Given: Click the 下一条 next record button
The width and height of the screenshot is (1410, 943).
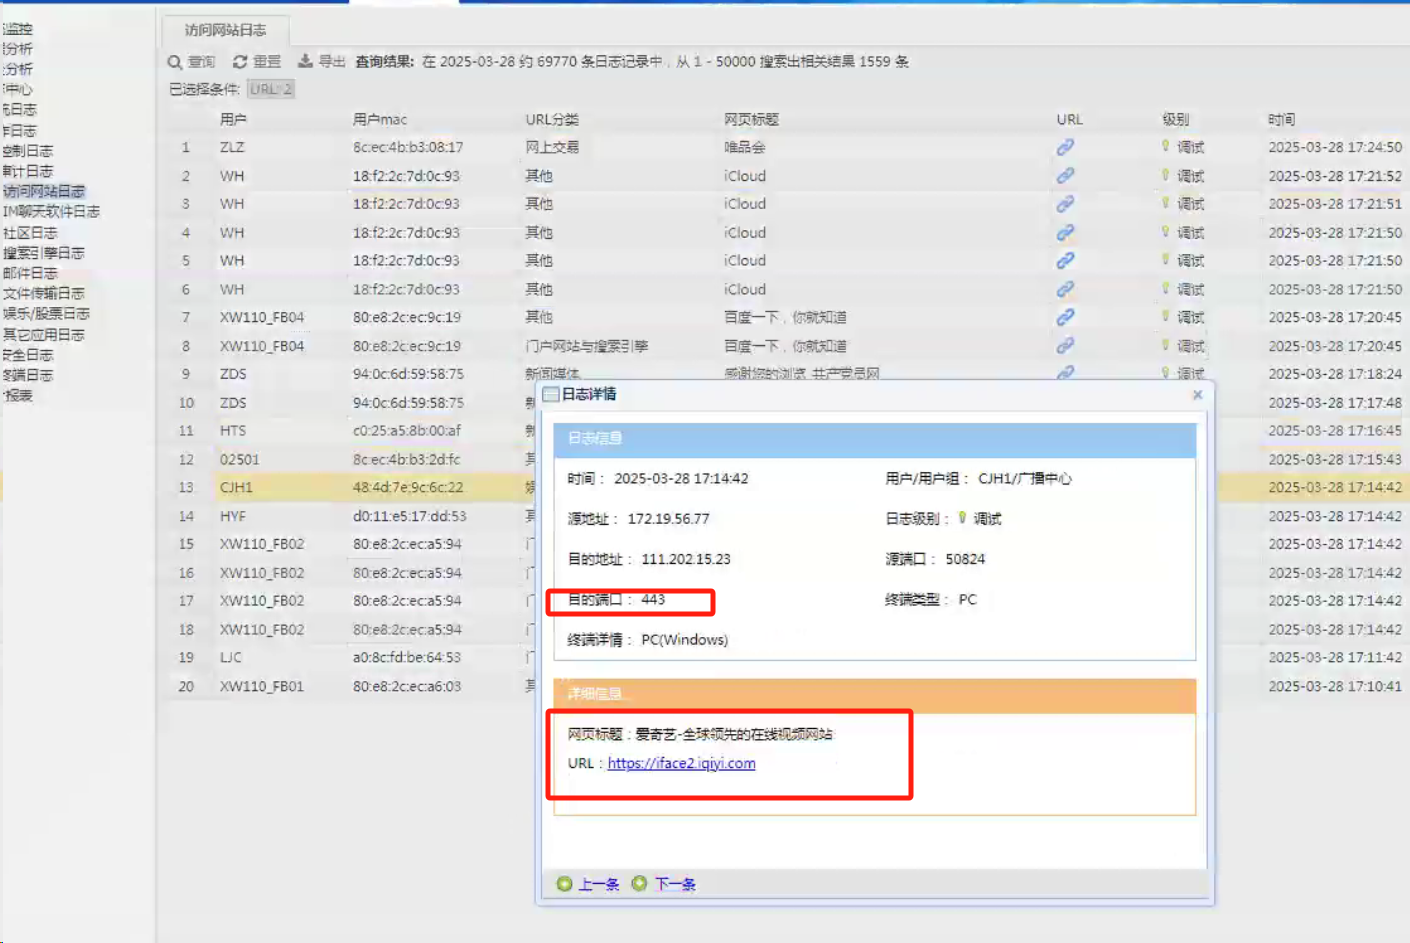Looking at the screenshot, I should (664, 884).
